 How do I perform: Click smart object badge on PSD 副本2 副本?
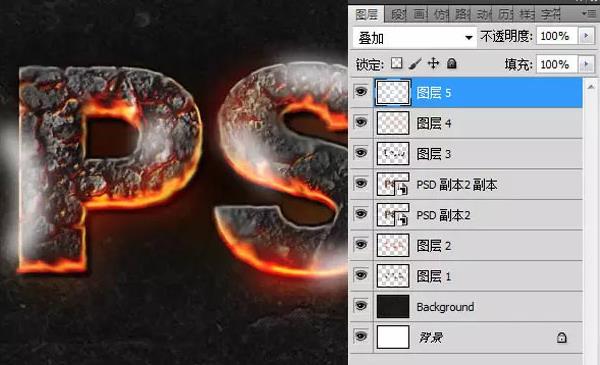[401, 189]
